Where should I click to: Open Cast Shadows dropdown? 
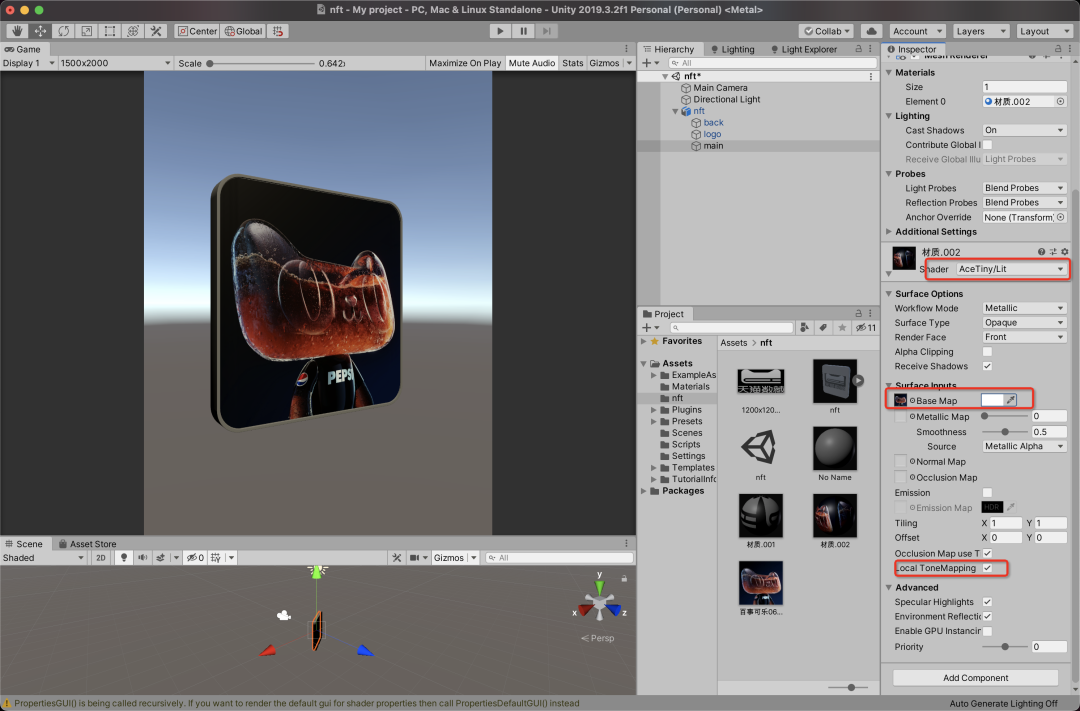coord(1024,130)
